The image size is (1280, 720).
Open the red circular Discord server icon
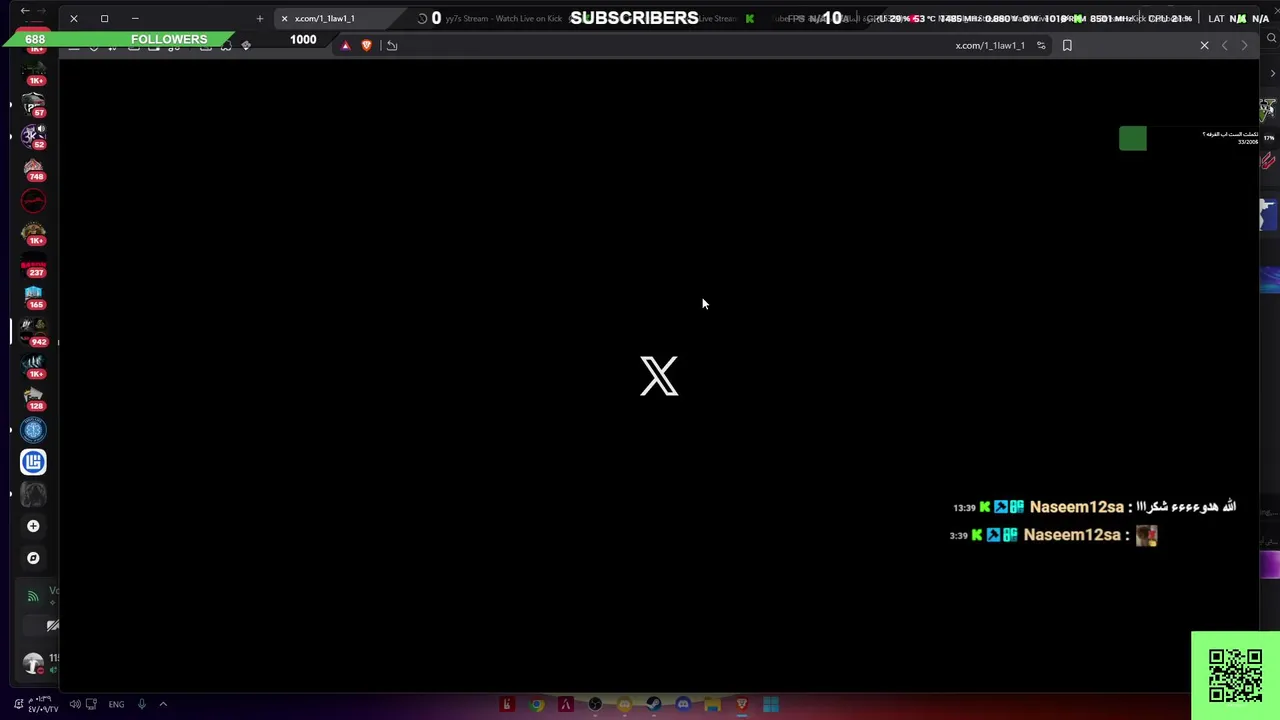pyautogui.click(x=33, y=201)
